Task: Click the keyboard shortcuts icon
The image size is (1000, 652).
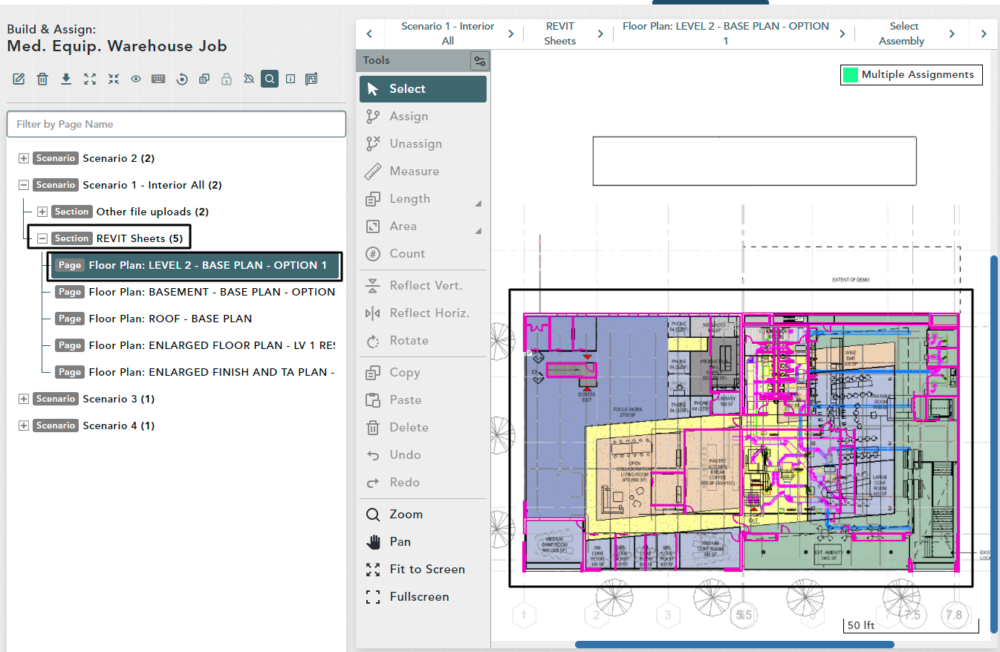Action: (158, 79)
